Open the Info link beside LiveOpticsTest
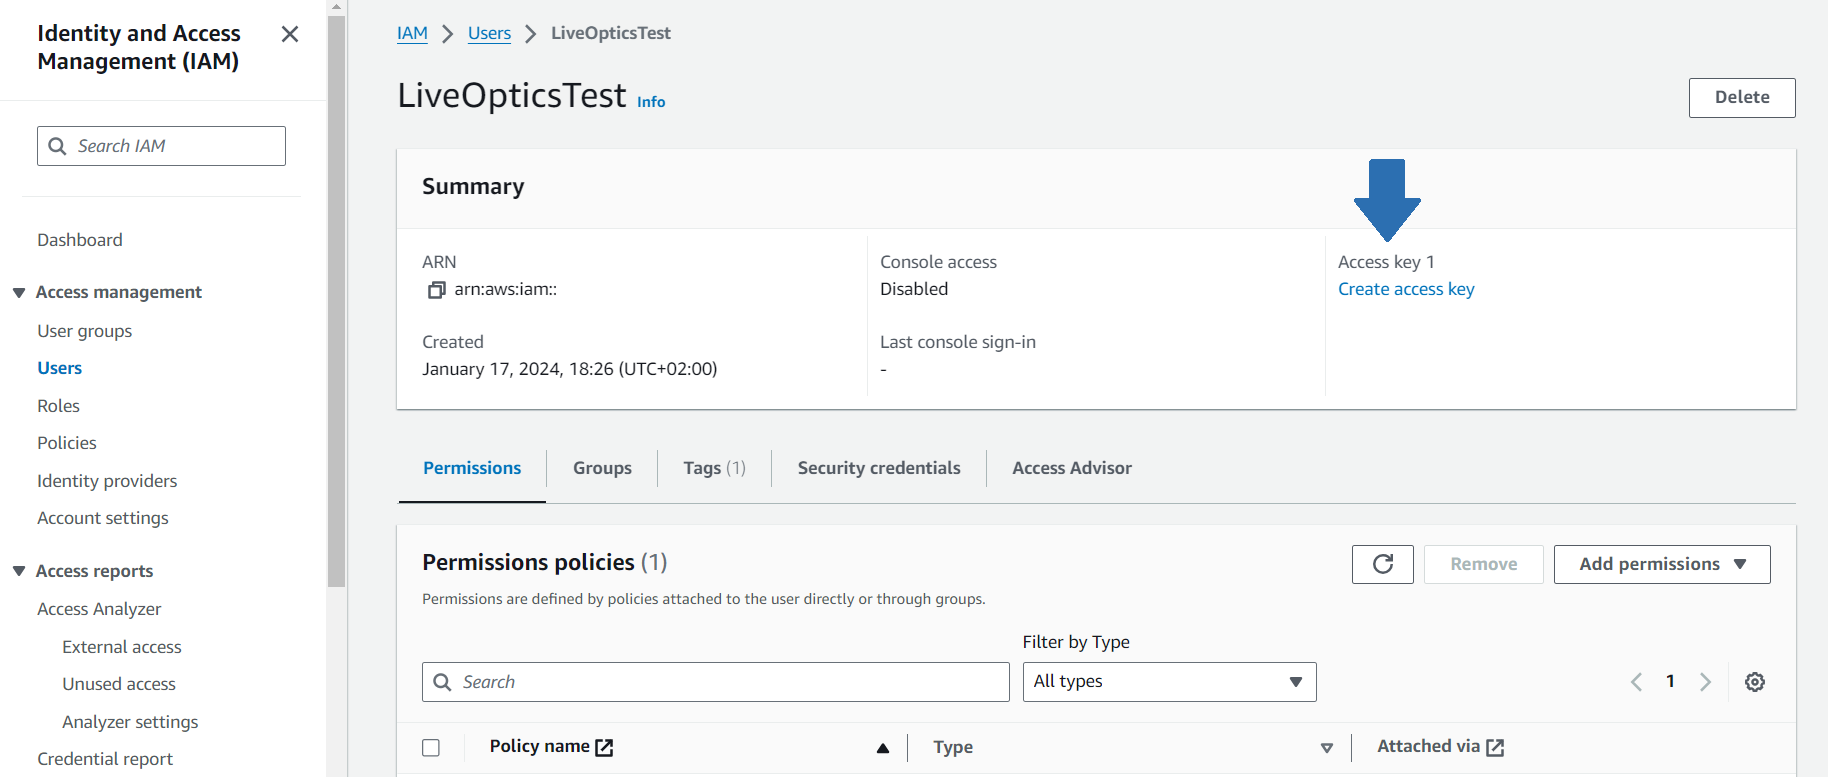This screenshot has width=1828, height=777. (x=651, y=102)
